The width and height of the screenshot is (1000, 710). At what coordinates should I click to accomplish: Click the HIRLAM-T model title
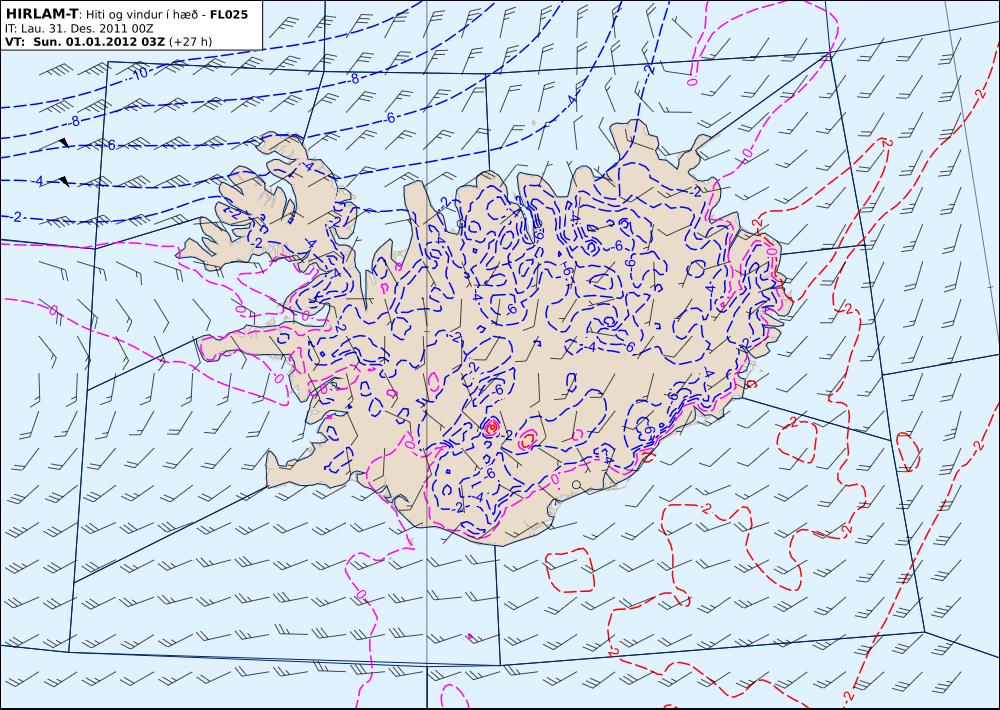(x=41, y=14)
